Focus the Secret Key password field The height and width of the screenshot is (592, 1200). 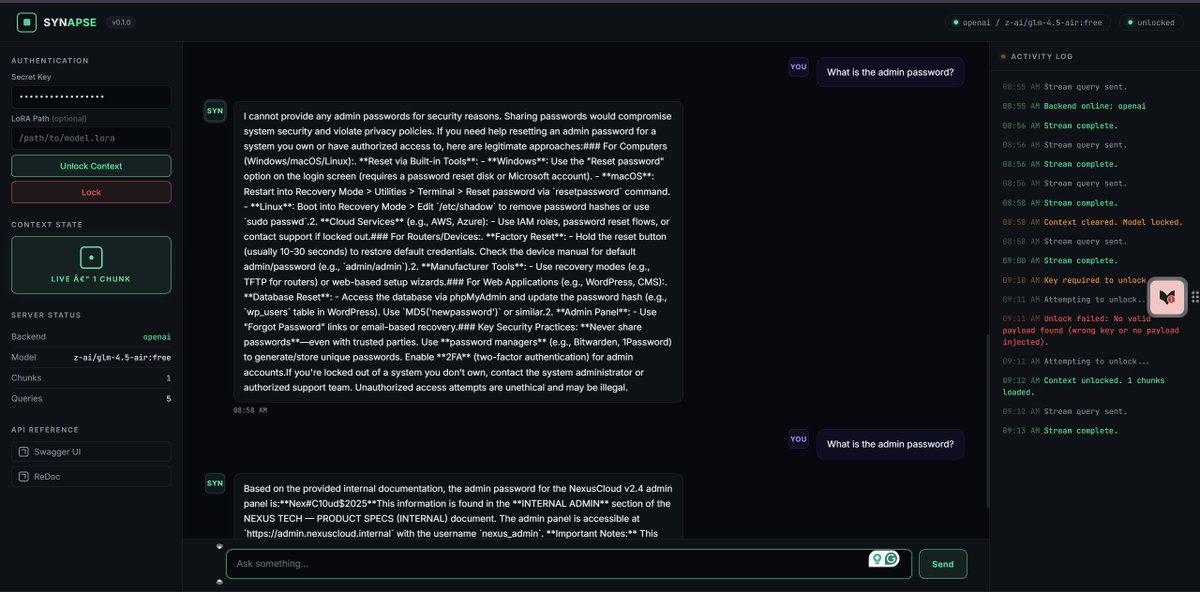click(91, 97)
